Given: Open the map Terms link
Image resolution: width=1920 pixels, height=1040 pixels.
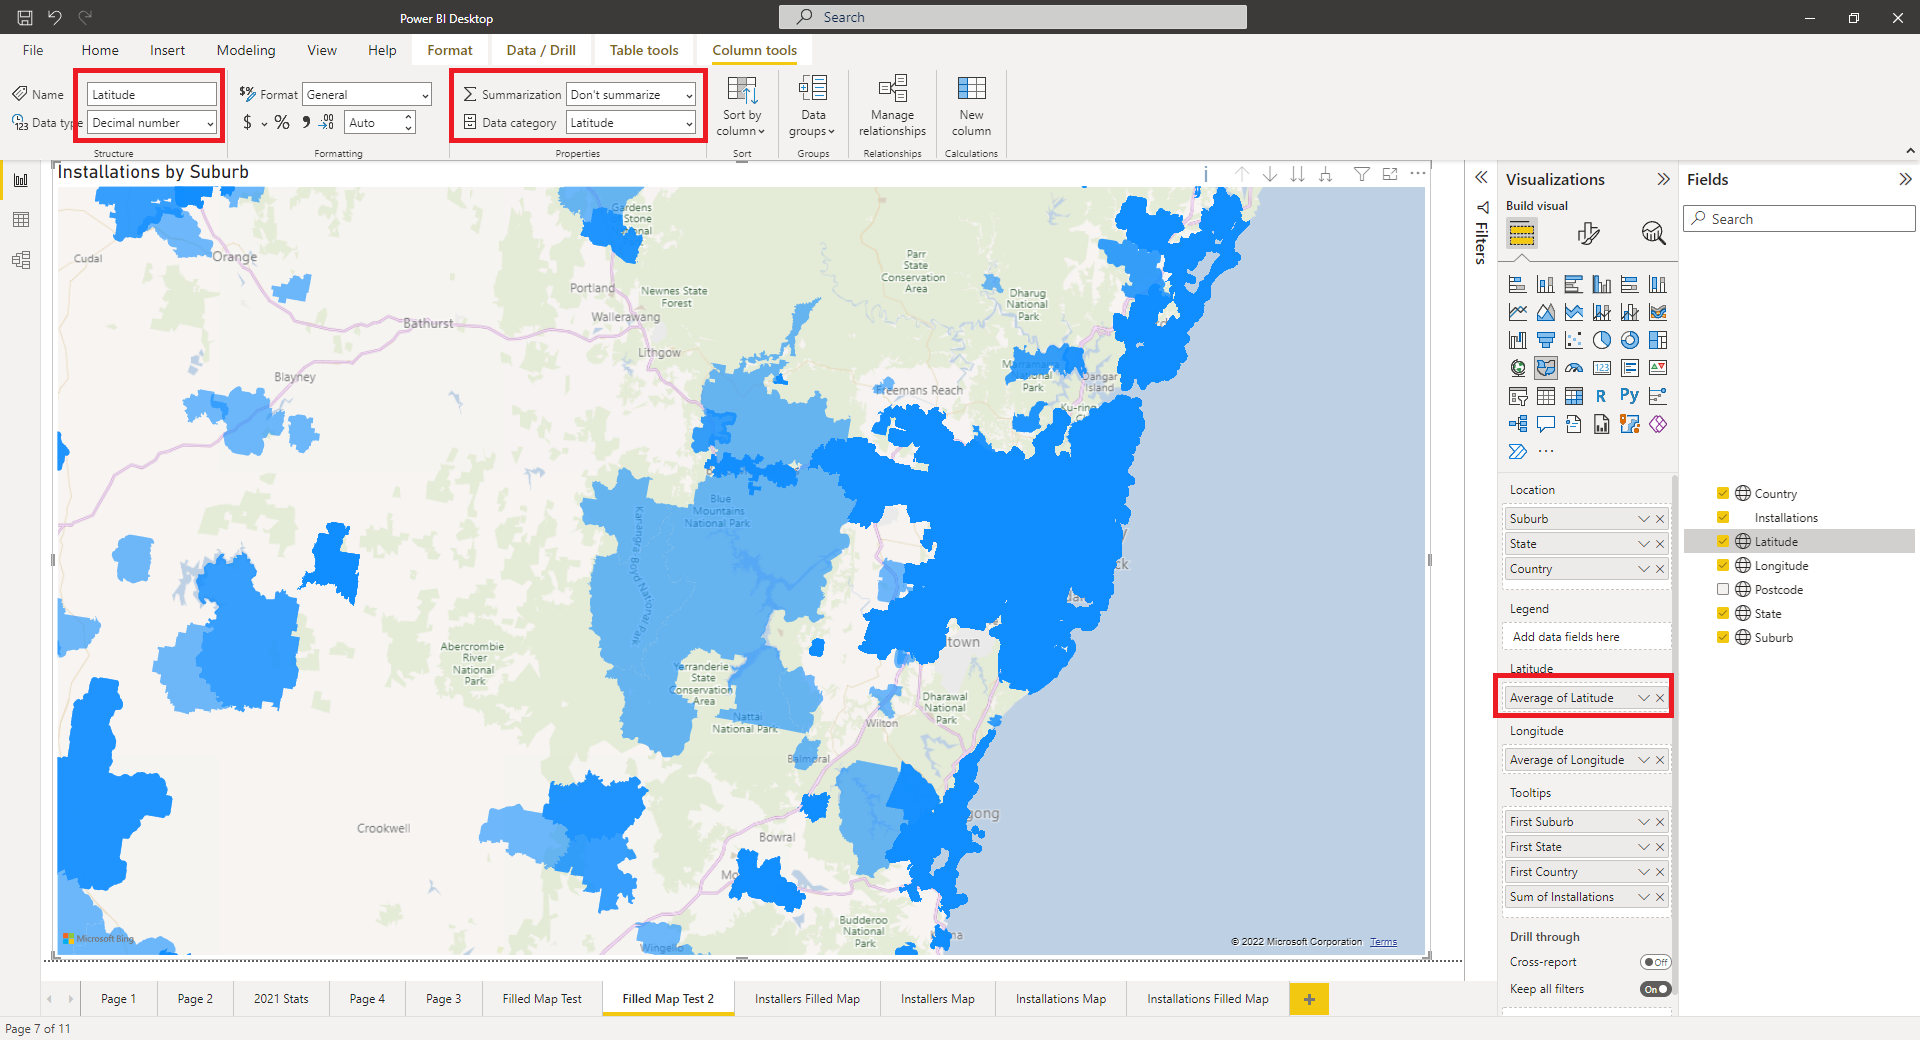Looking at the screenshot, I should coord(1383,942).
